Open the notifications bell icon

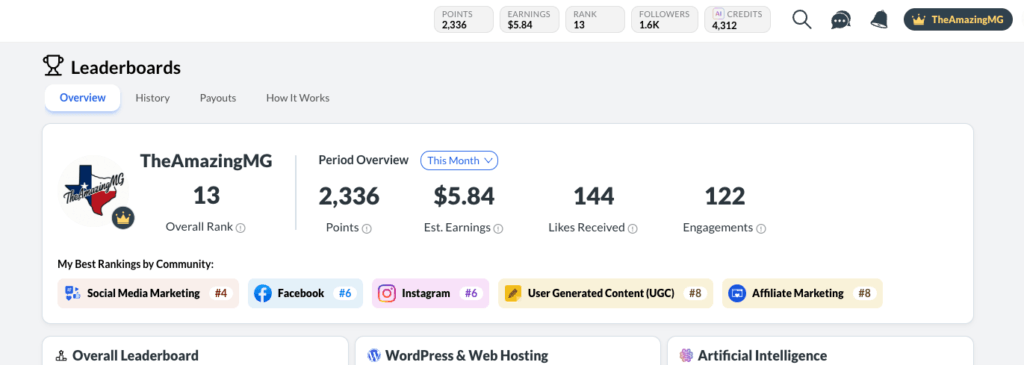(x=879, y=20)
